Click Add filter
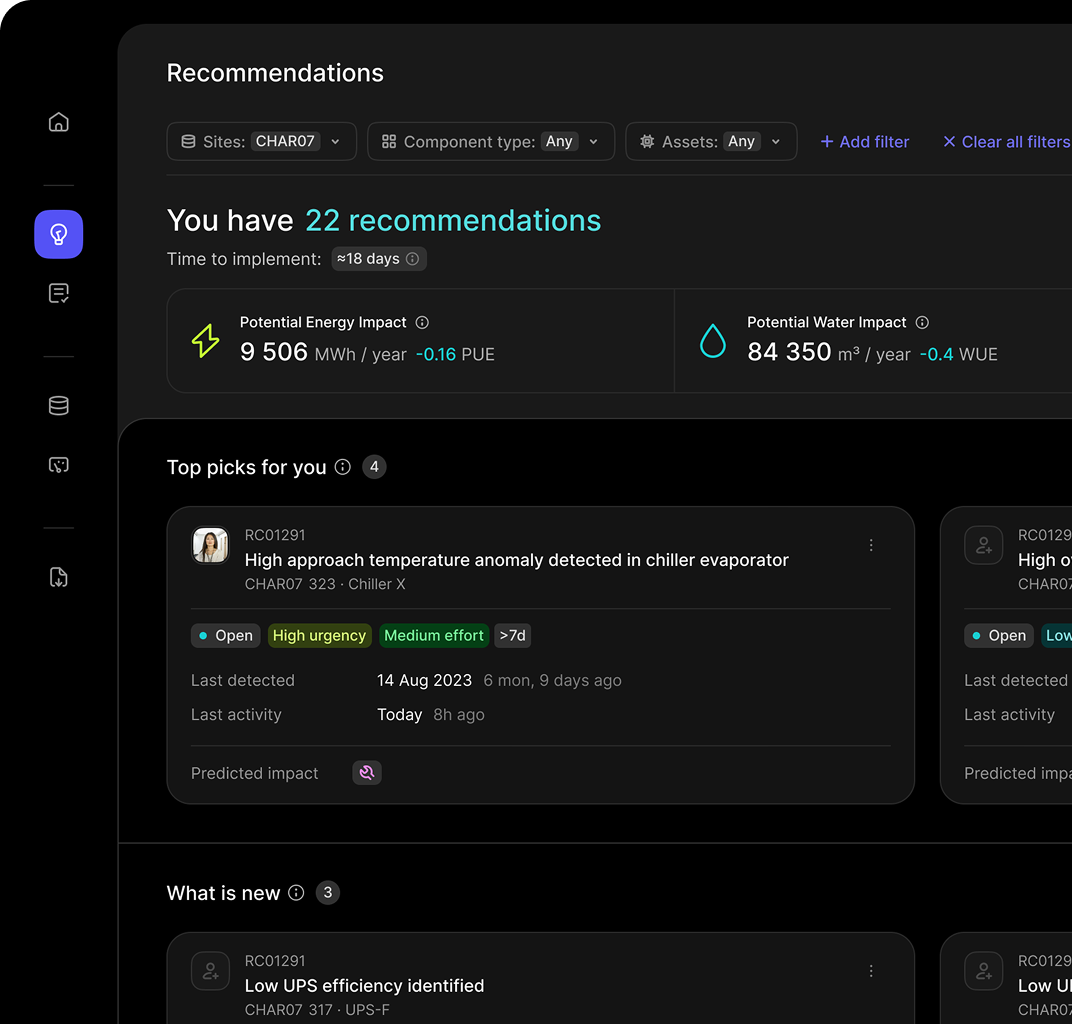Image resolution: width=1072 pixels, height=1024 pixels. tap(865, 142)
